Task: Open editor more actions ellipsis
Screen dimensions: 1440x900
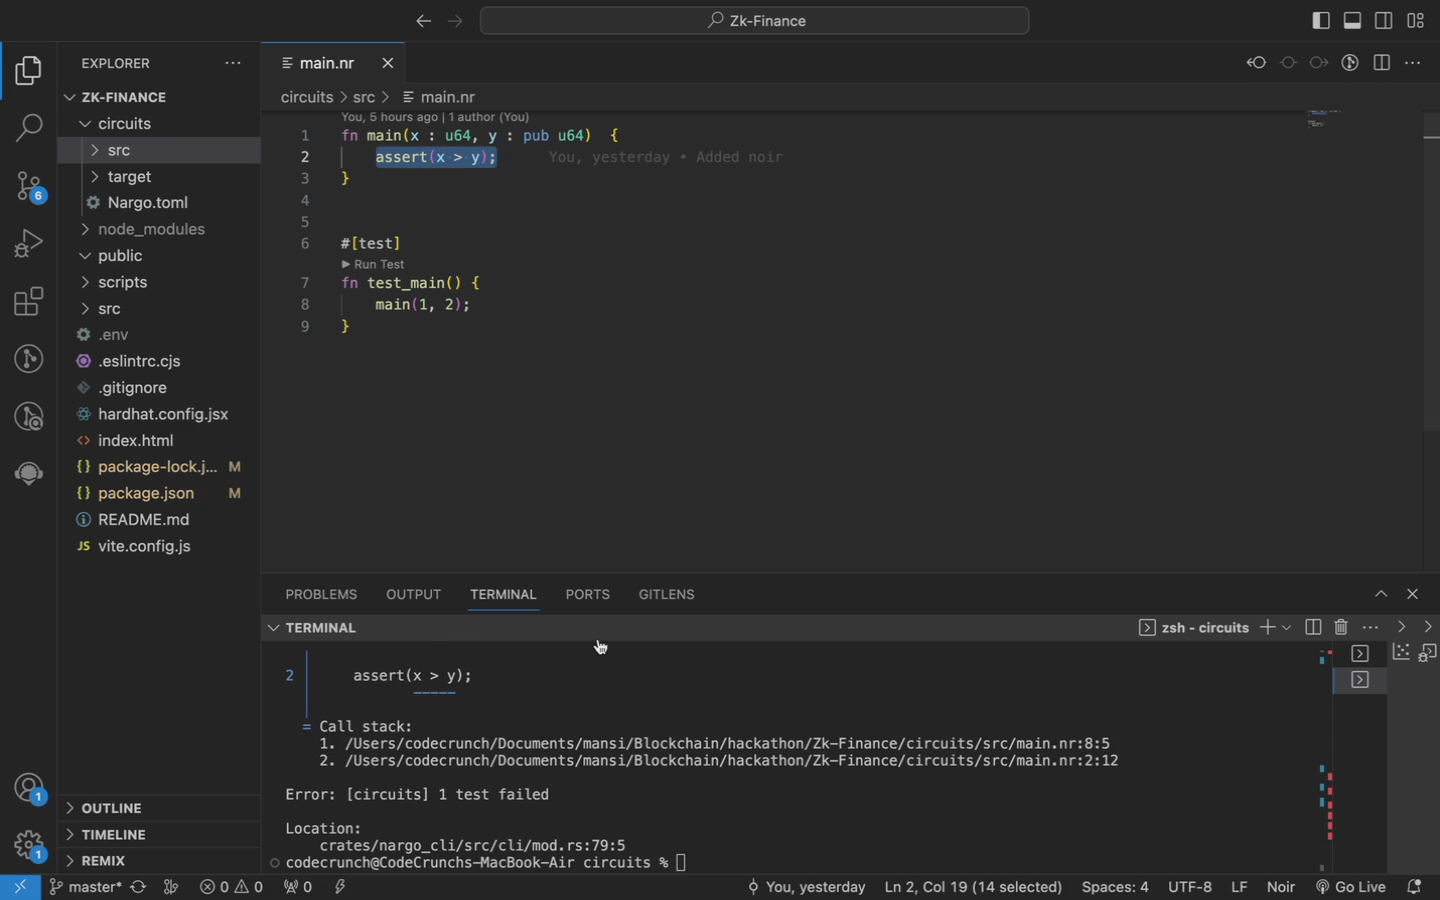Action: point(1413,63)
